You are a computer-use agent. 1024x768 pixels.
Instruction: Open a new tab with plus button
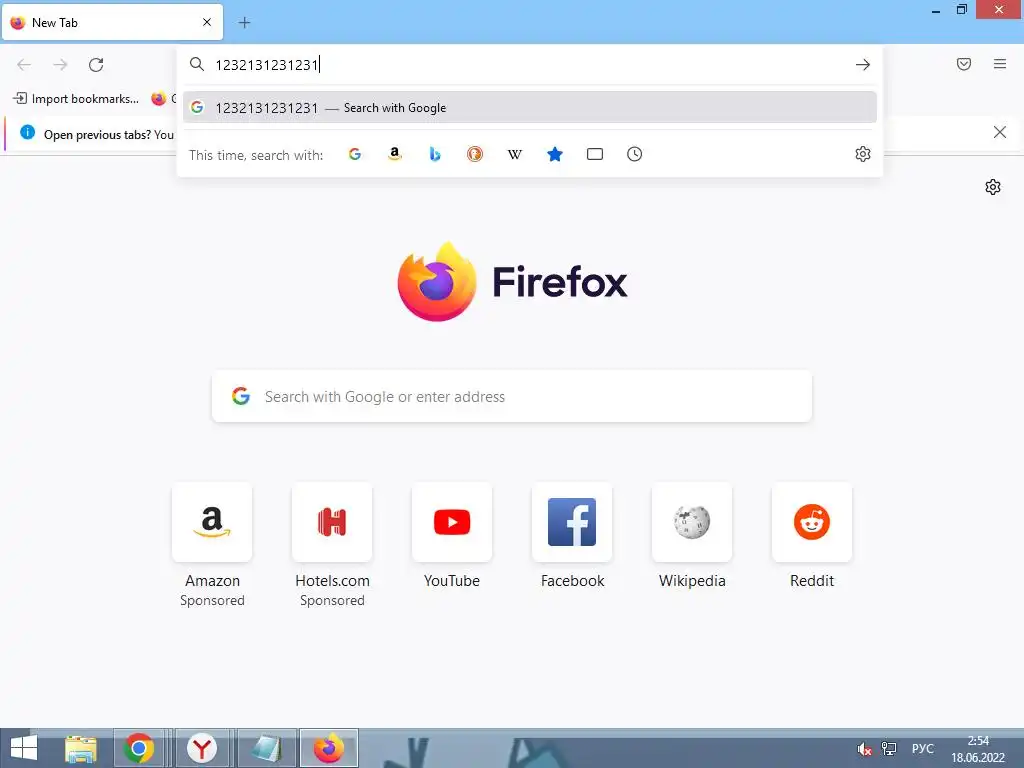[244, 23]
